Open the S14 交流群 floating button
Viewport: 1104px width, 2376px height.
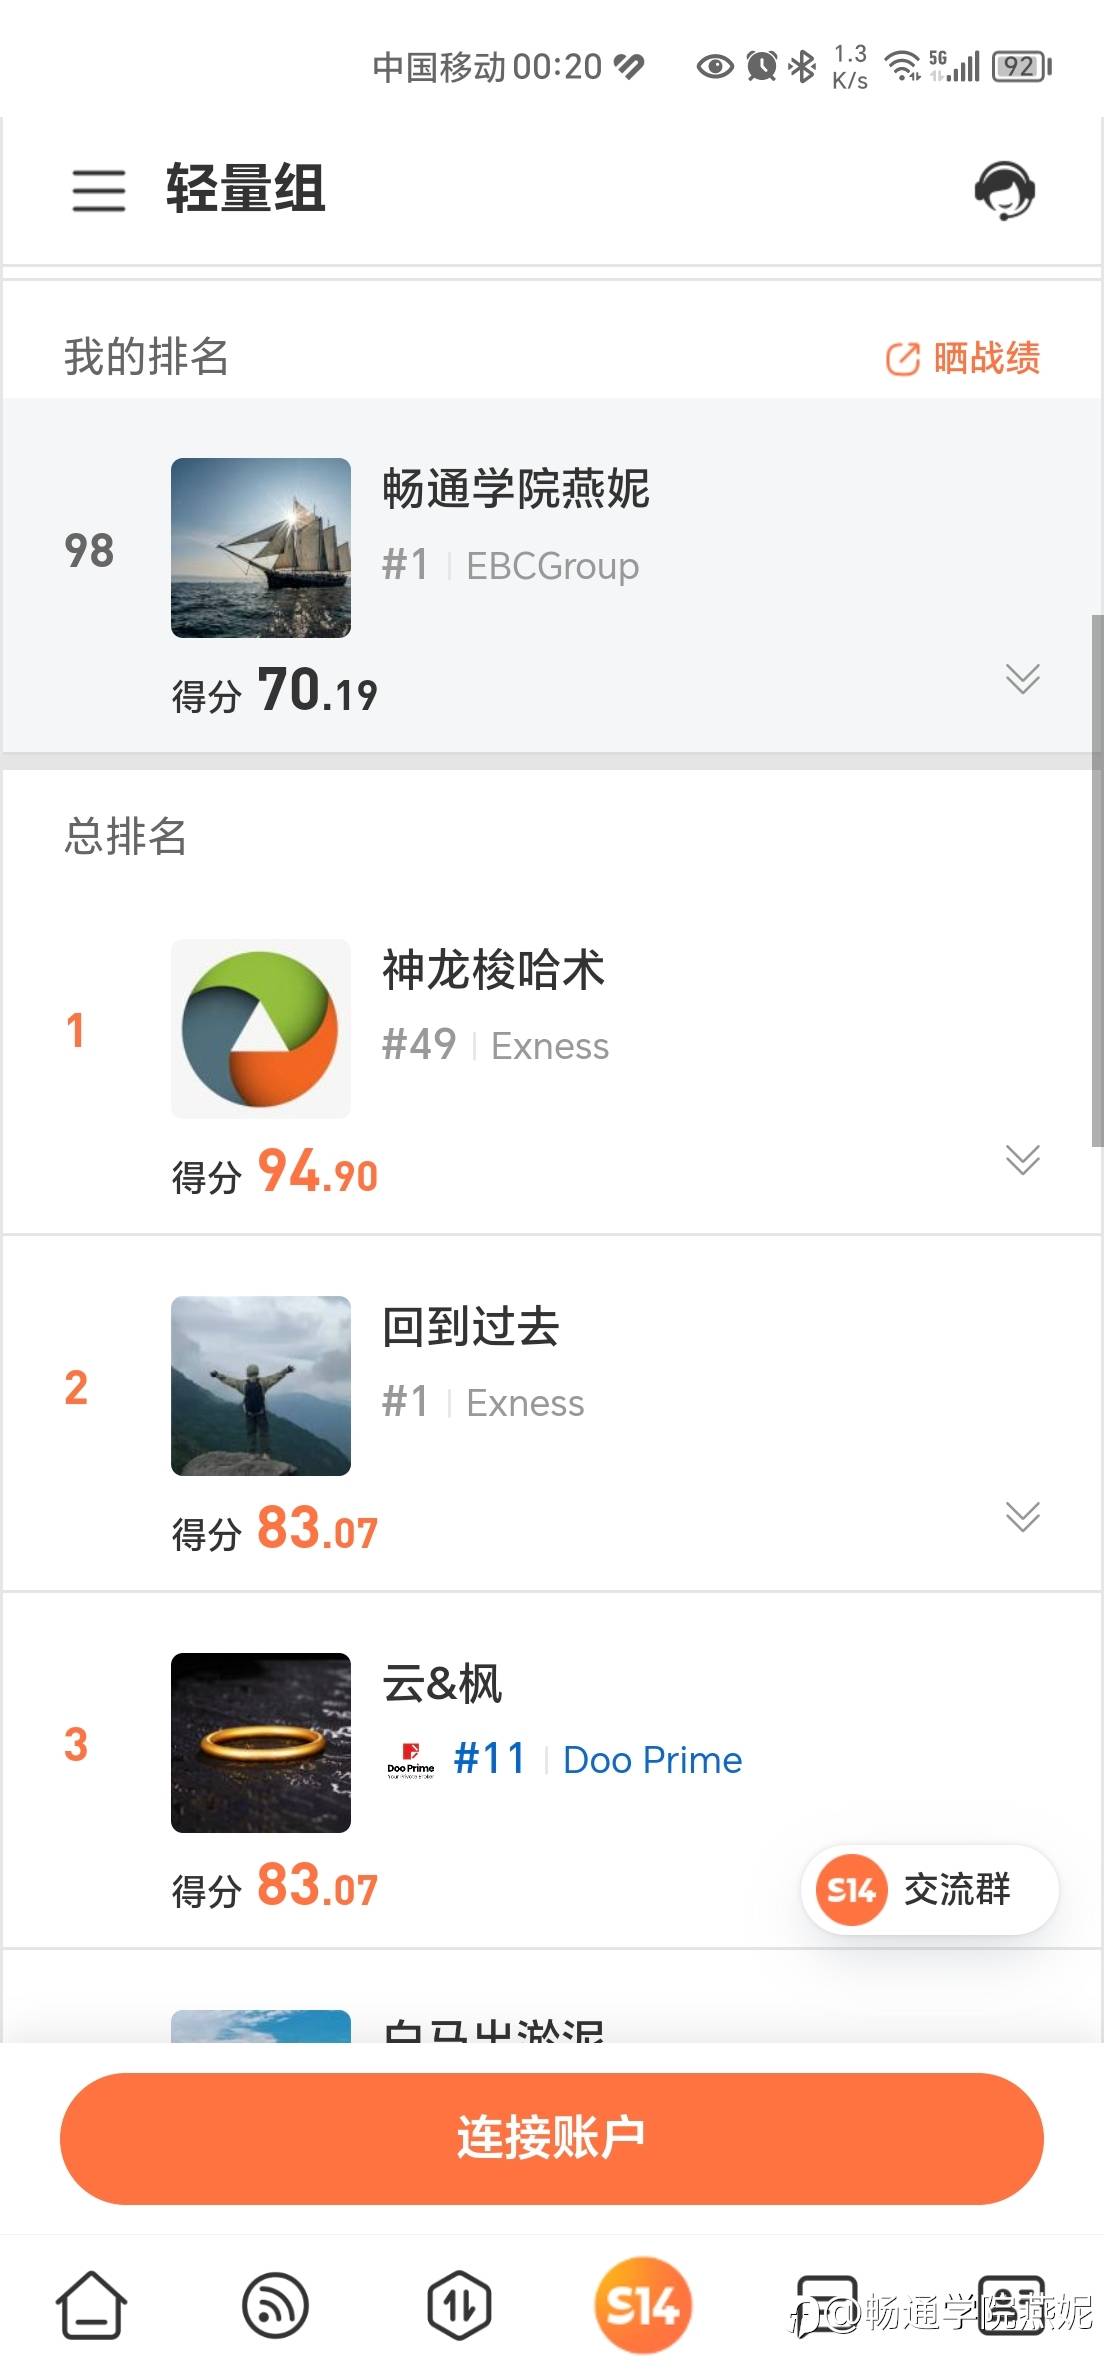click(x=929, y=1889)
